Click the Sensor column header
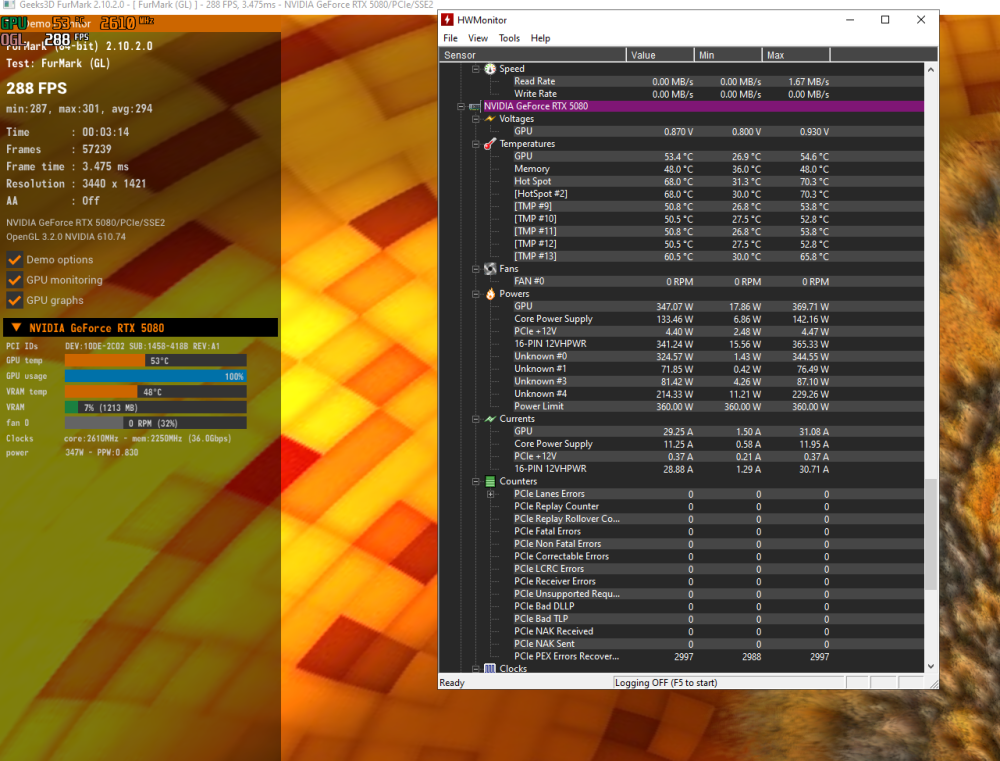 [533, 55]
